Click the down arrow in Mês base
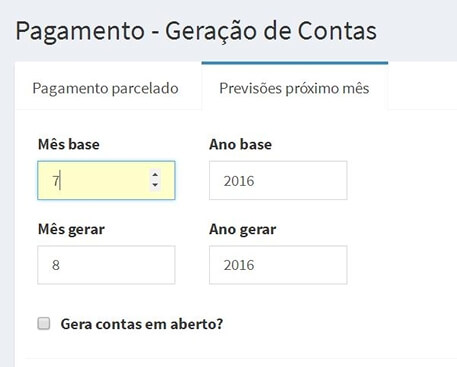457x367 pixels. [155, 185]
